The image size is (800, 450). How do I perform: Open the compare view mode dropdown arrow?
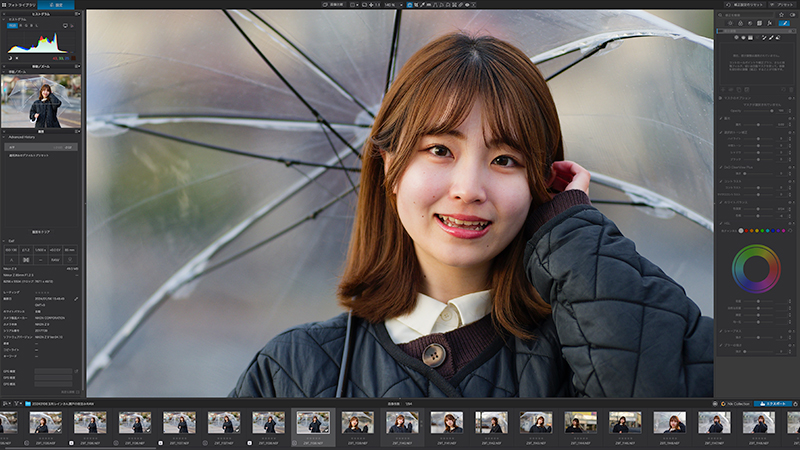coord(358,5)
